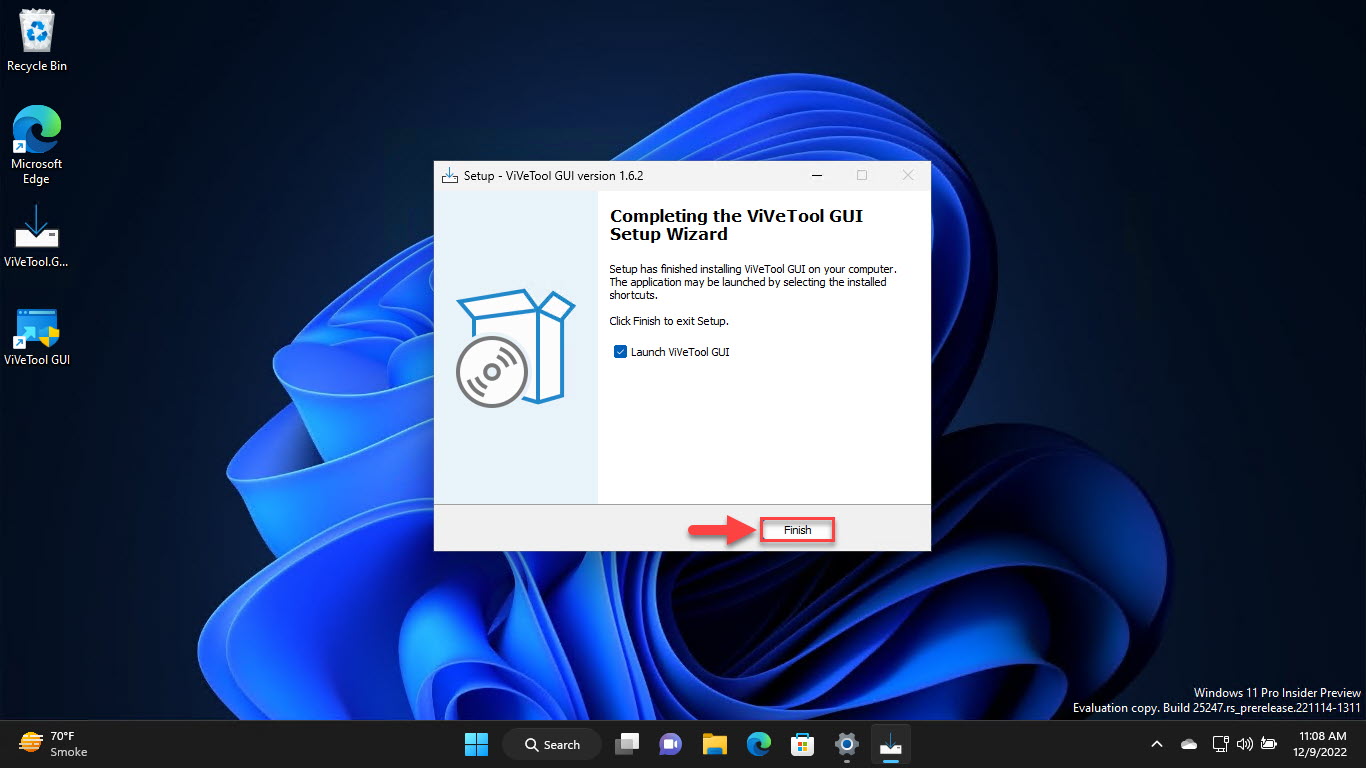Image resolution: width=1366 pixels, height=768 pixels.
Task: Click the taskbar Search box
Action: (x=552, y=744)
